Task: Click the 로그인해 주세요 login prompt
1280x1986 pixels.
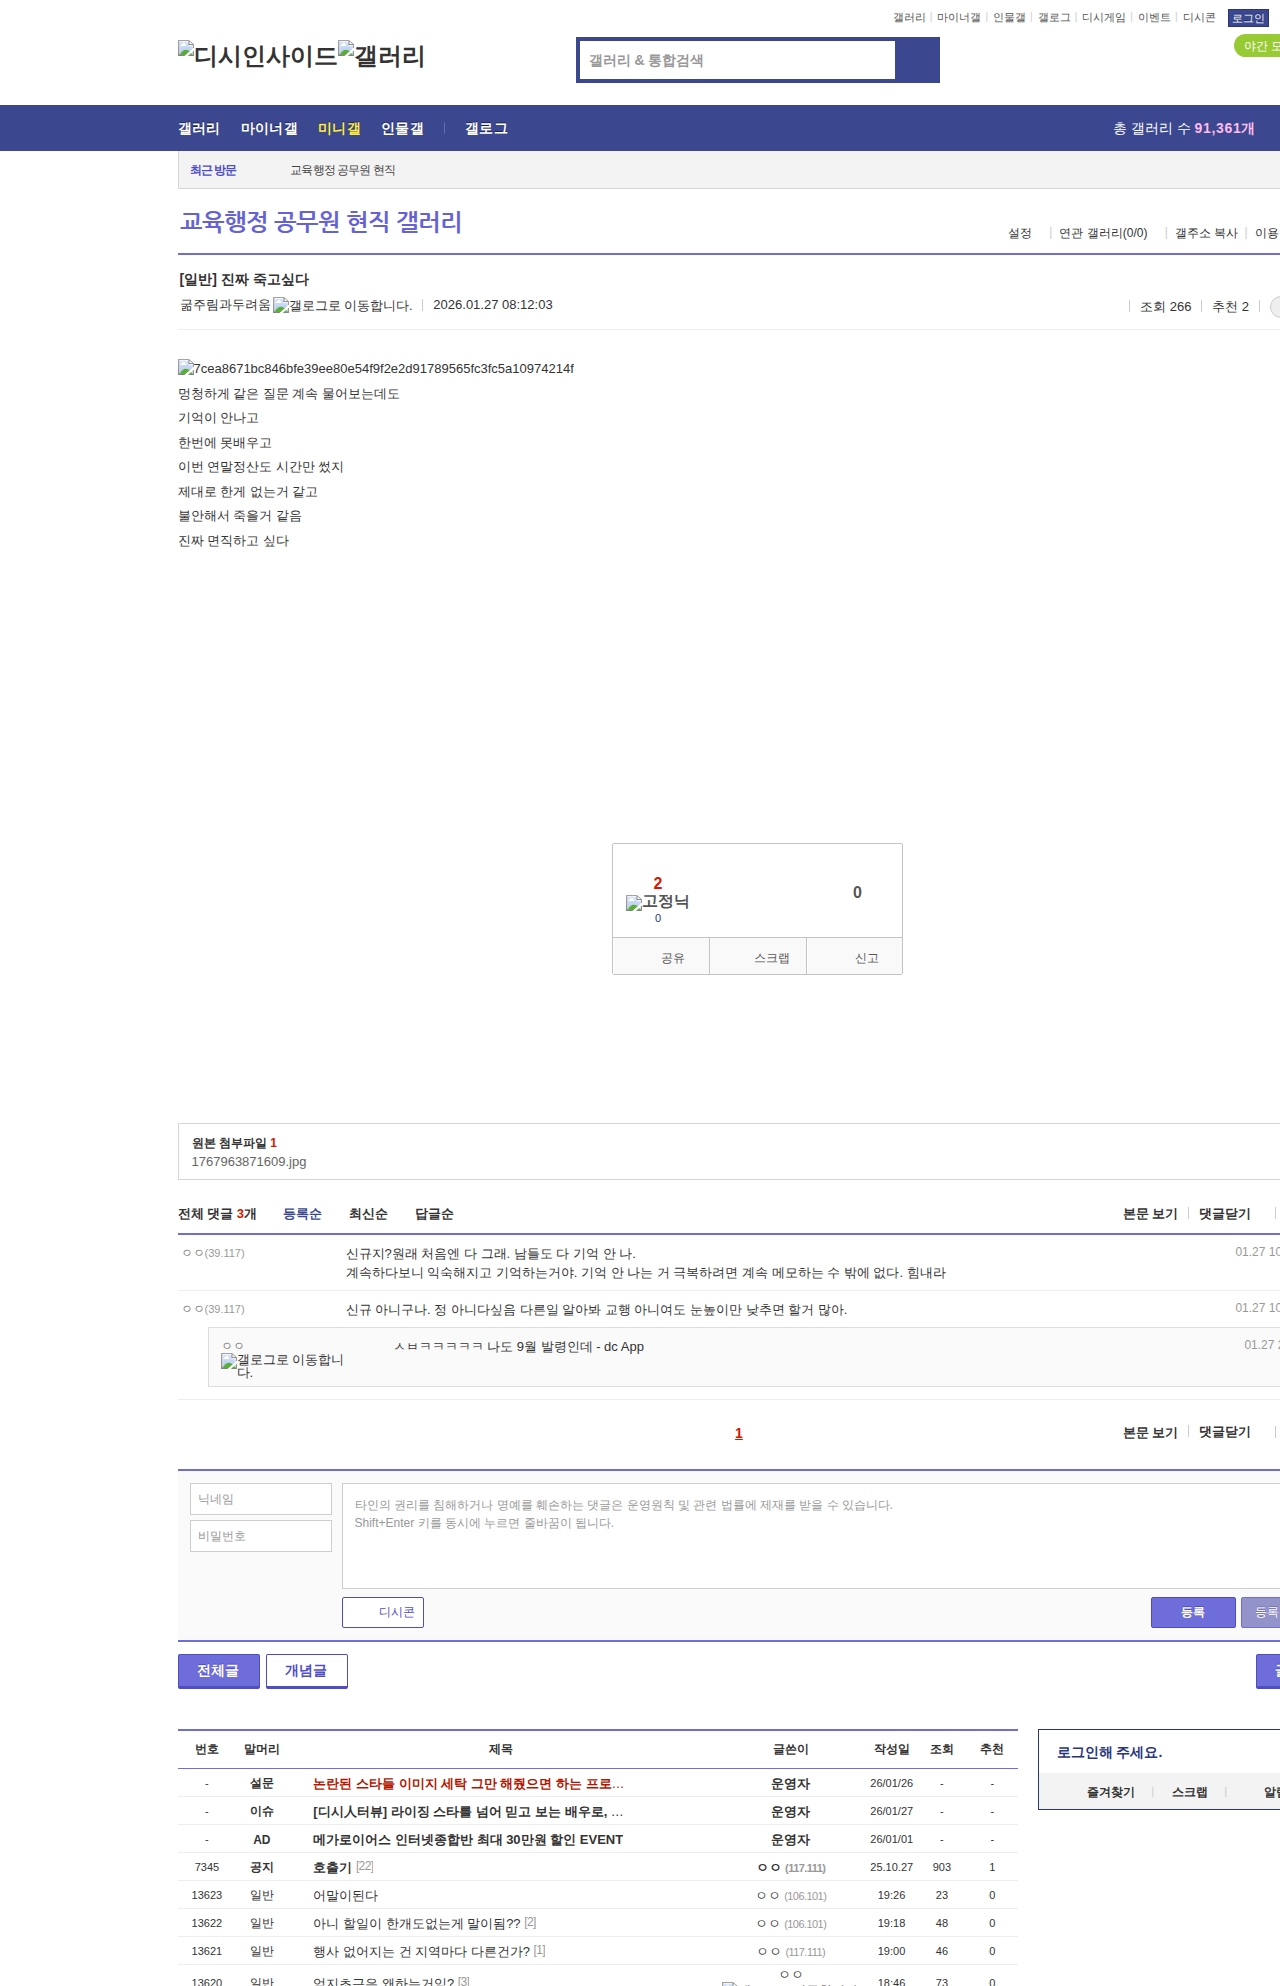Action: [1110, 1752]
